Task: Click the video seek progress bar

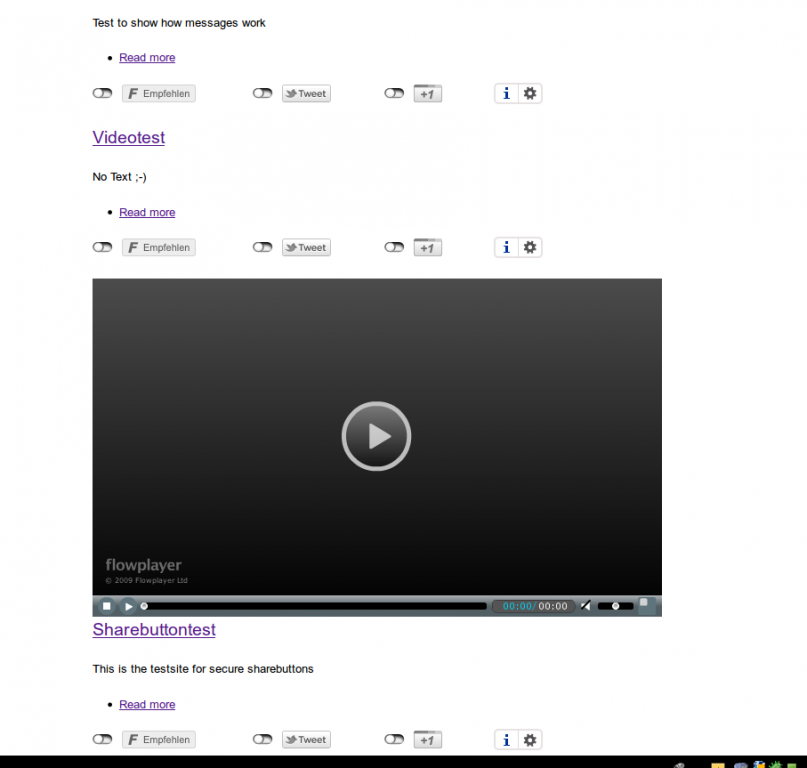Action: (314, 606)
